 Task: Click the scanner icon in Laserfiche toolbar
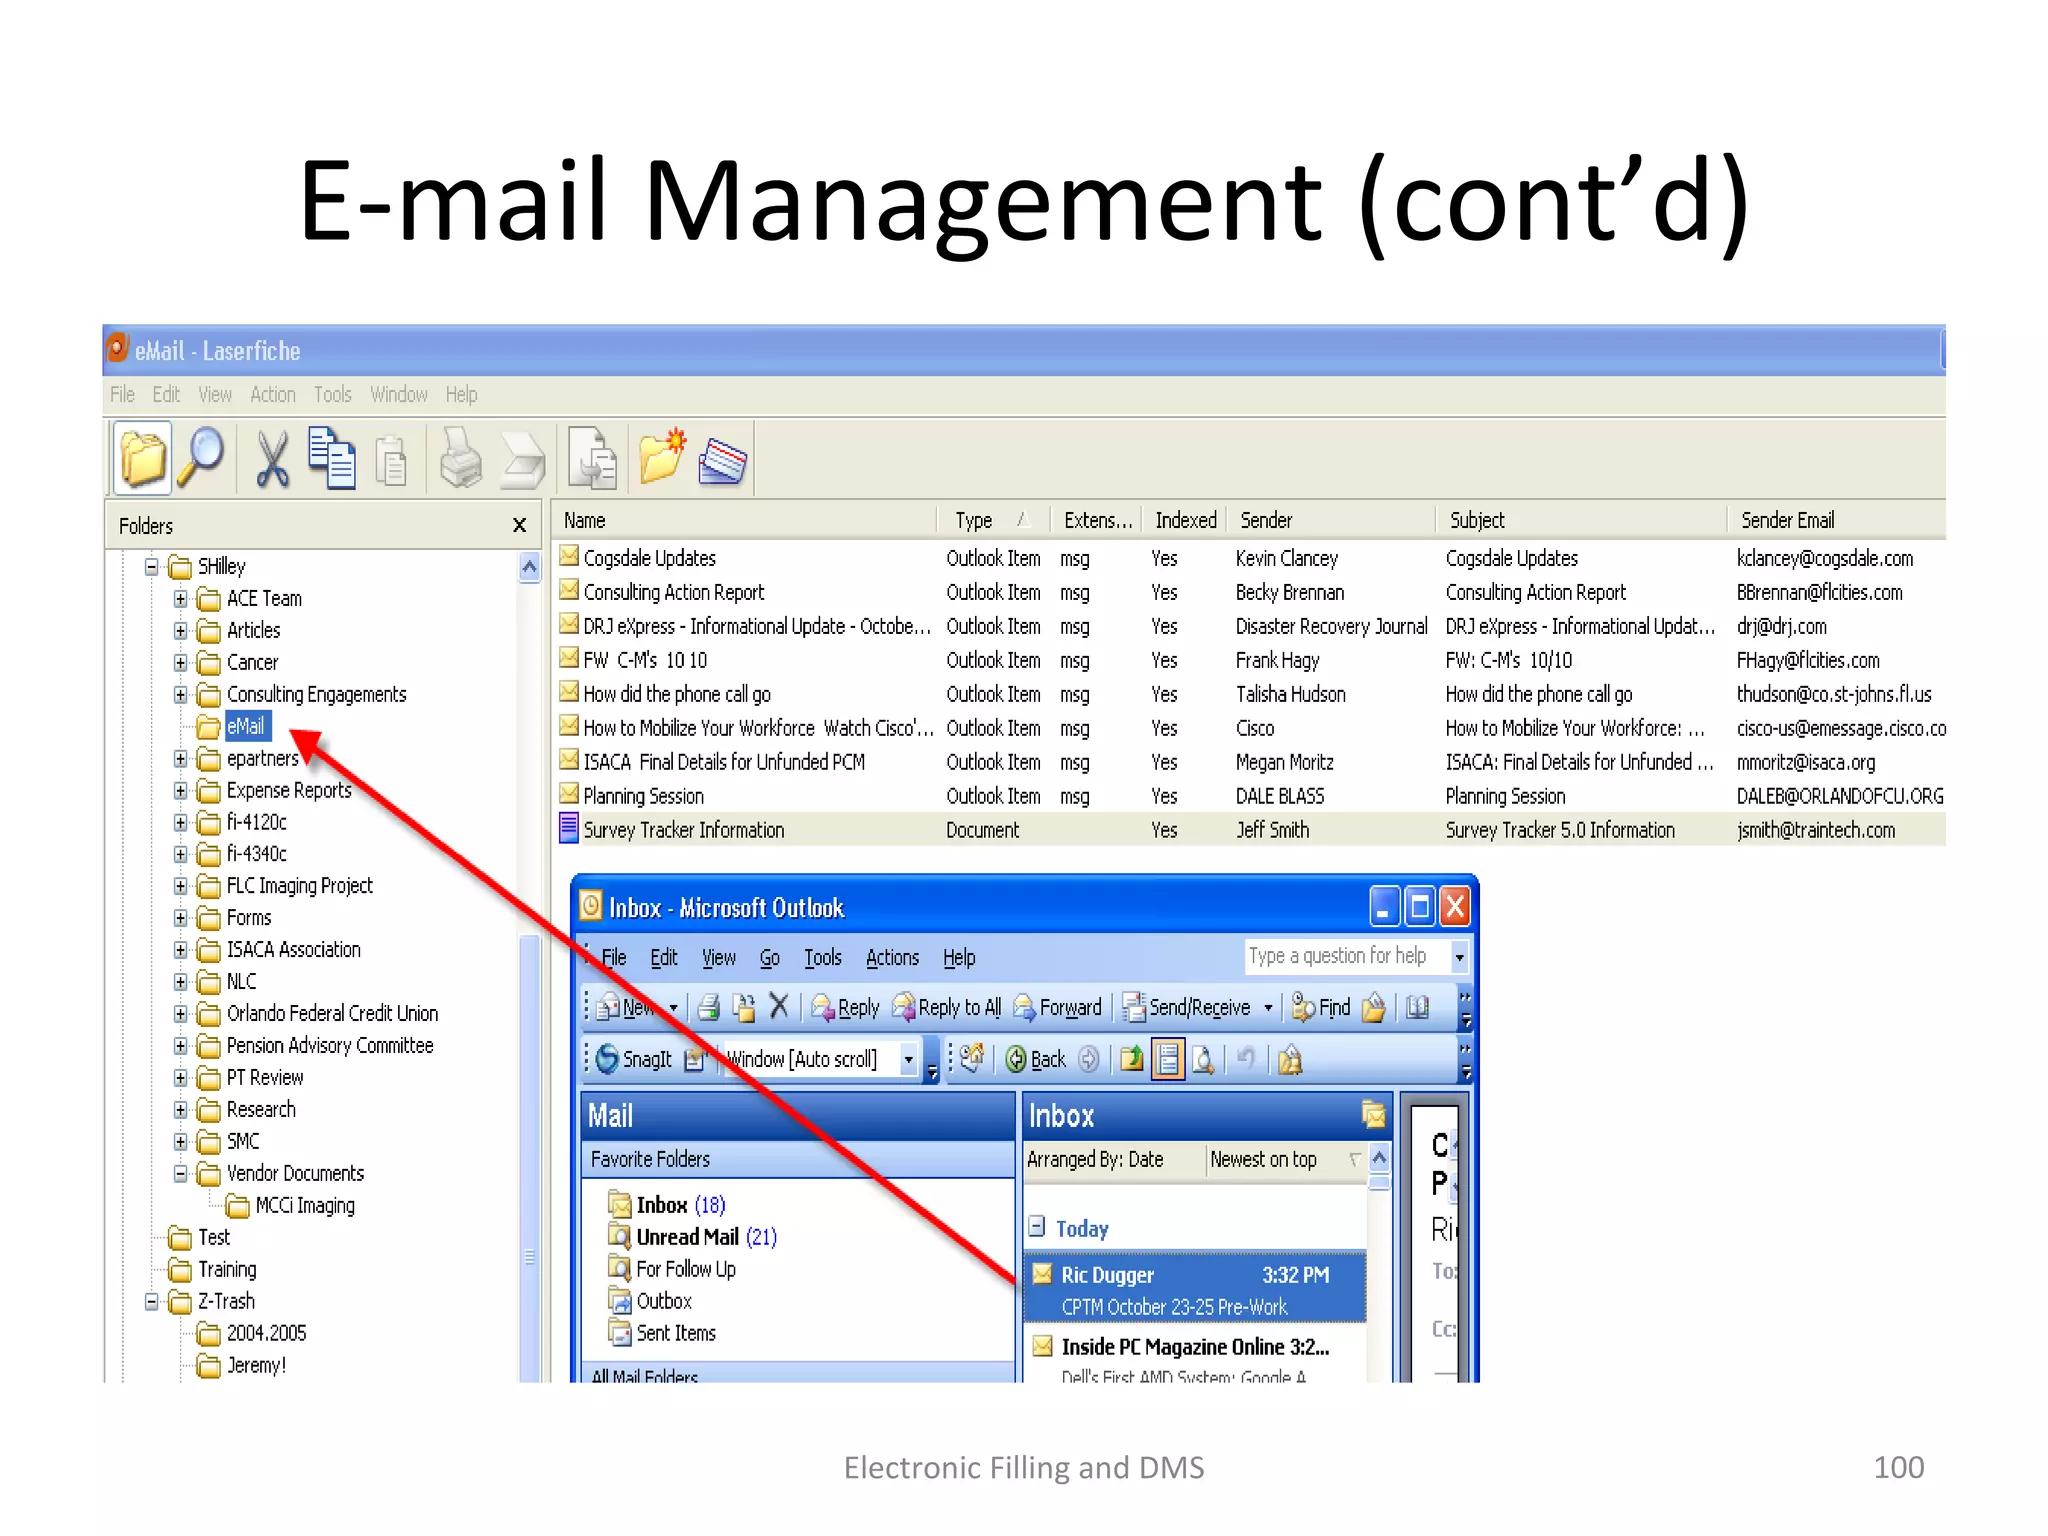coord(522,461)
